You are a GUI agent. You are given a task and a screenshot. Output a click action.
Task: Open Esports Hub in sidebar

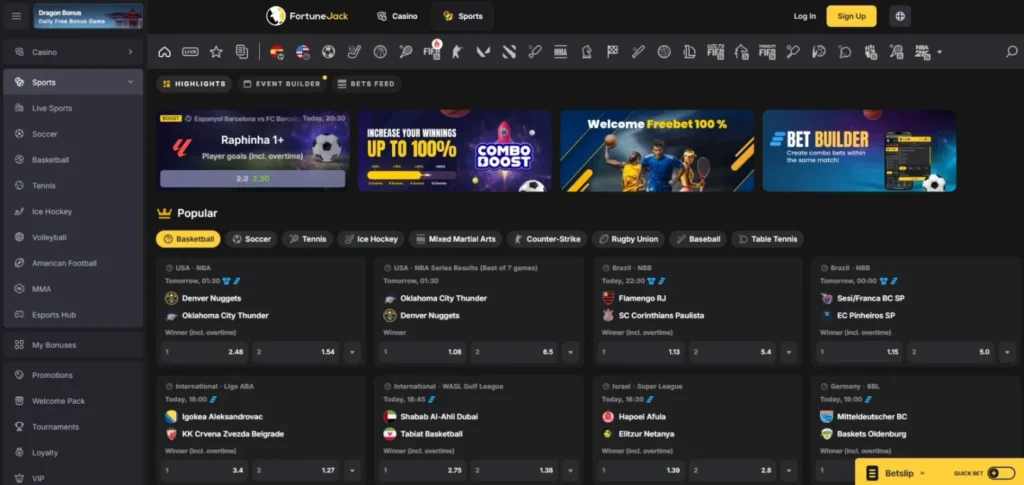(73, 315)
